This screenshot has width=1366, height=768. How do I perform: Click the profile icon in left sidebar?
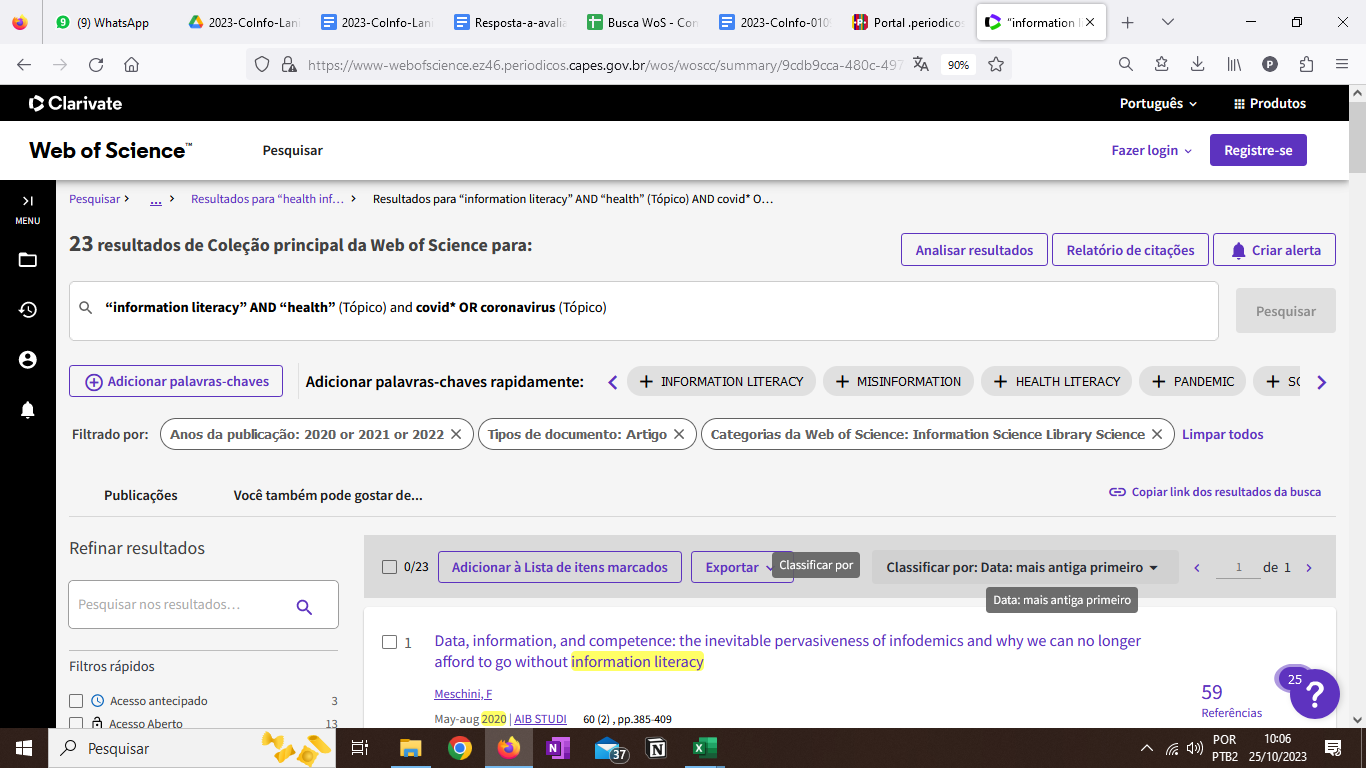[x=28, y=360]
